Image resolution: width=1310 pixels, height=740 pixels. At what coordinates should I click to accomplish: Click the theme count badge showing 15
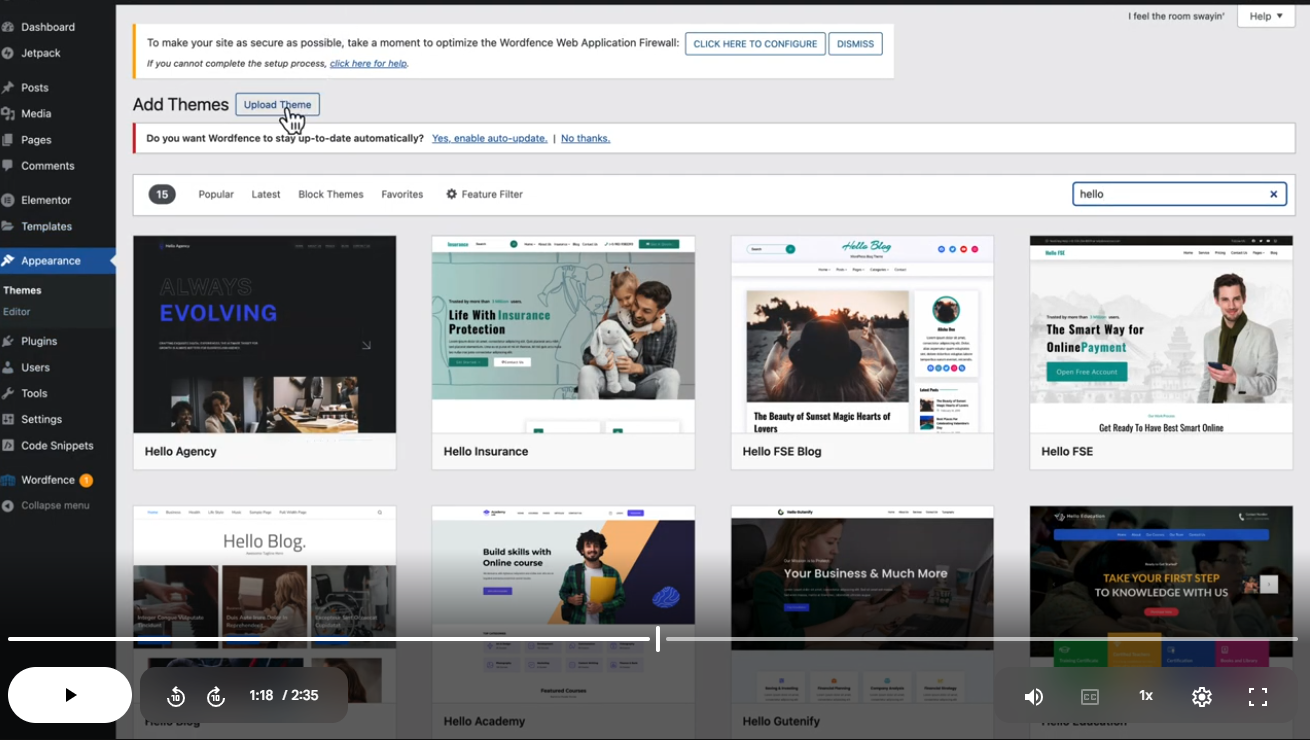[162, 194]
